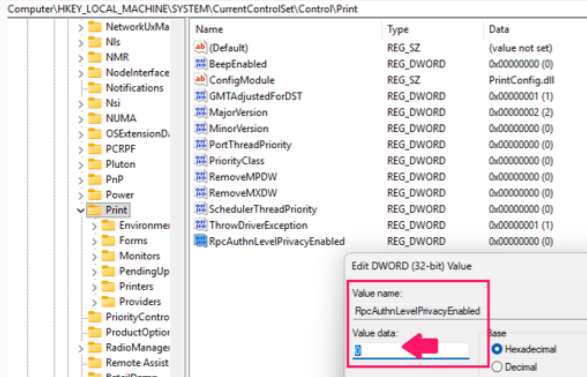Expand the Monitors subkey
This screenshot has height=377, width=587.
tap(94, 256)
